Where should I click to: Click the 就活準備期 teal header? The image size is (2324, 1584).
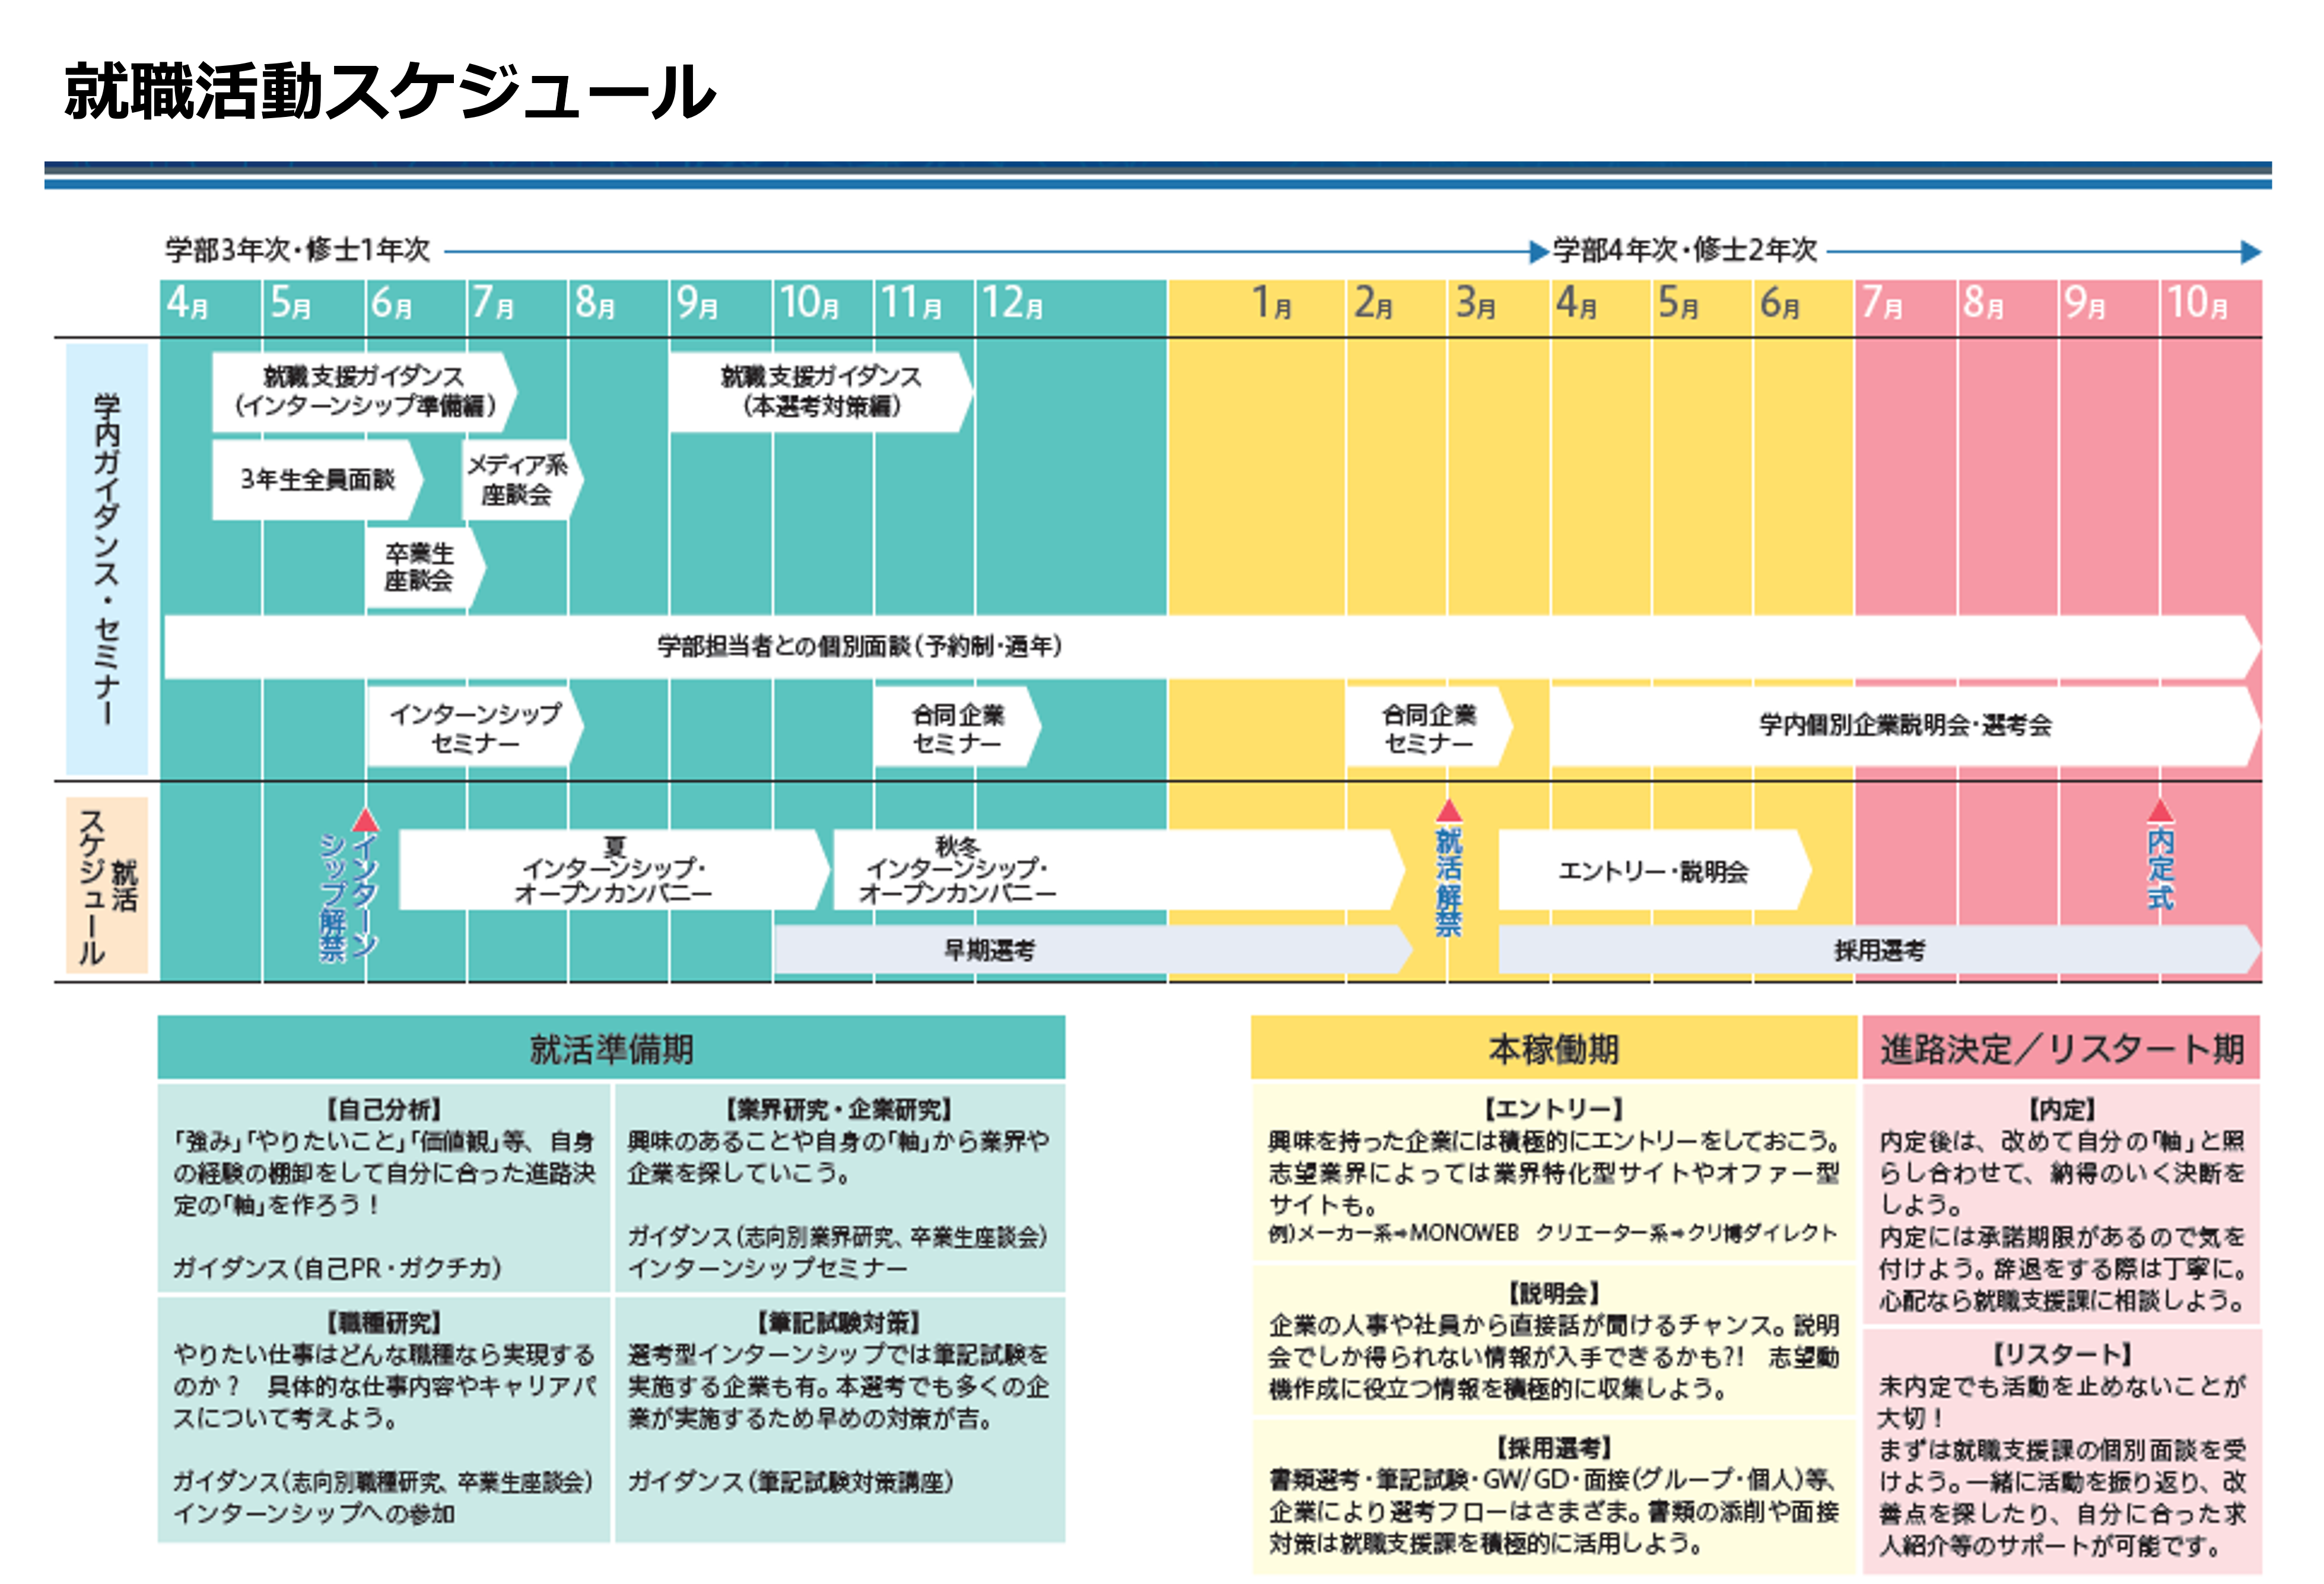click(x=611, y=1049)
